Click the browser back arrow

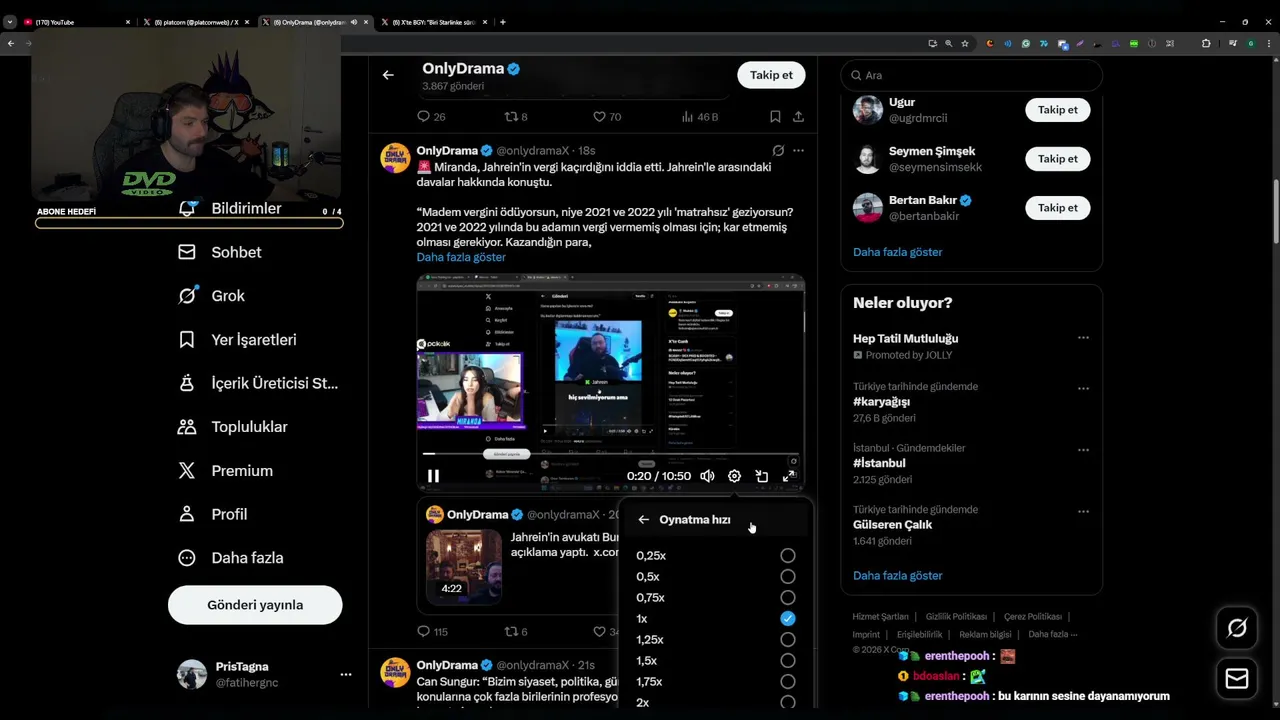pyautogui.click(x=11, y=43)
